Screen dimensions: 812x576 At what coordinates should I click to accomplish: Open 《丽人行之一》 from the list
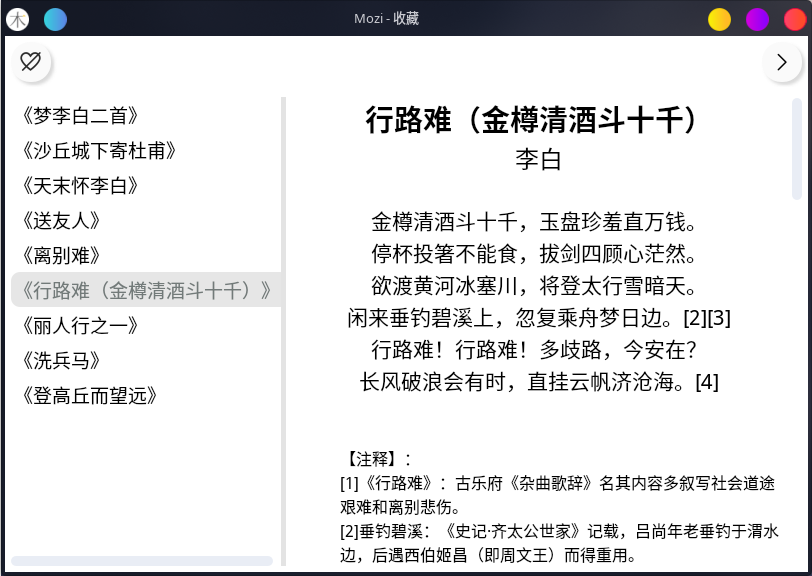coord(146,326)
